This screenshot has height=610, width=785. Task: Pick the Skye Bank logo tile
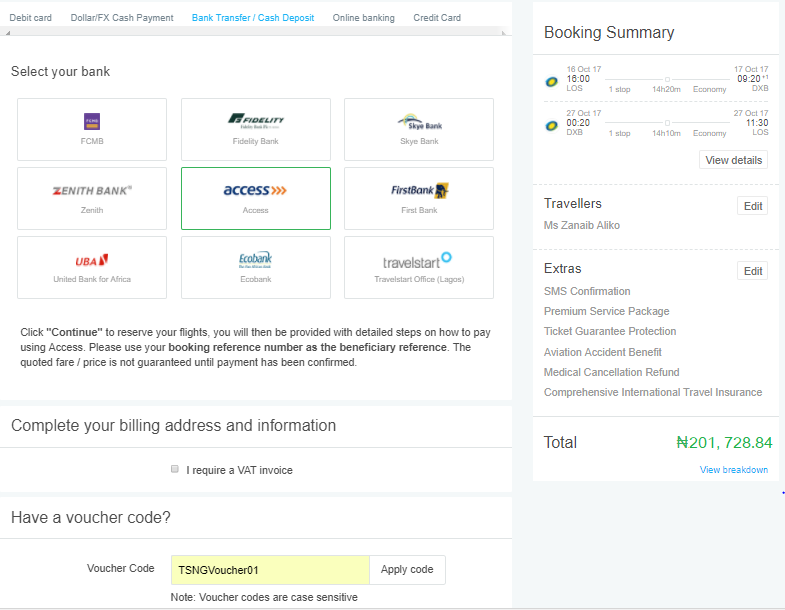point(419,129)
